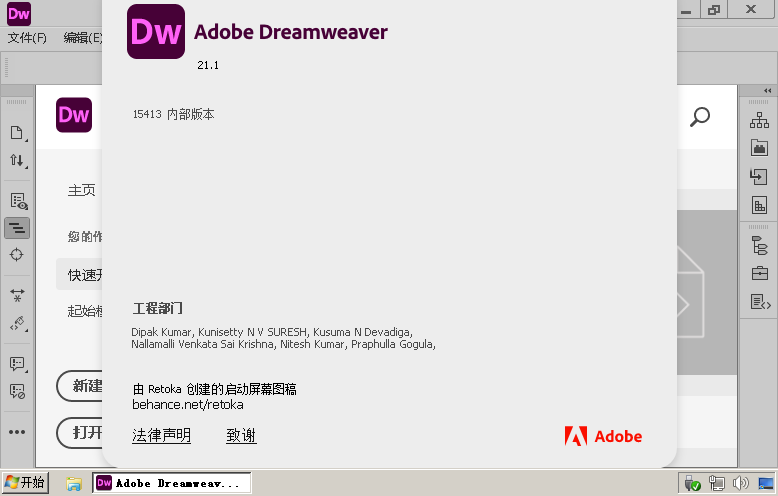Select the 起始模板 item in sidebar

coord(85,311)
